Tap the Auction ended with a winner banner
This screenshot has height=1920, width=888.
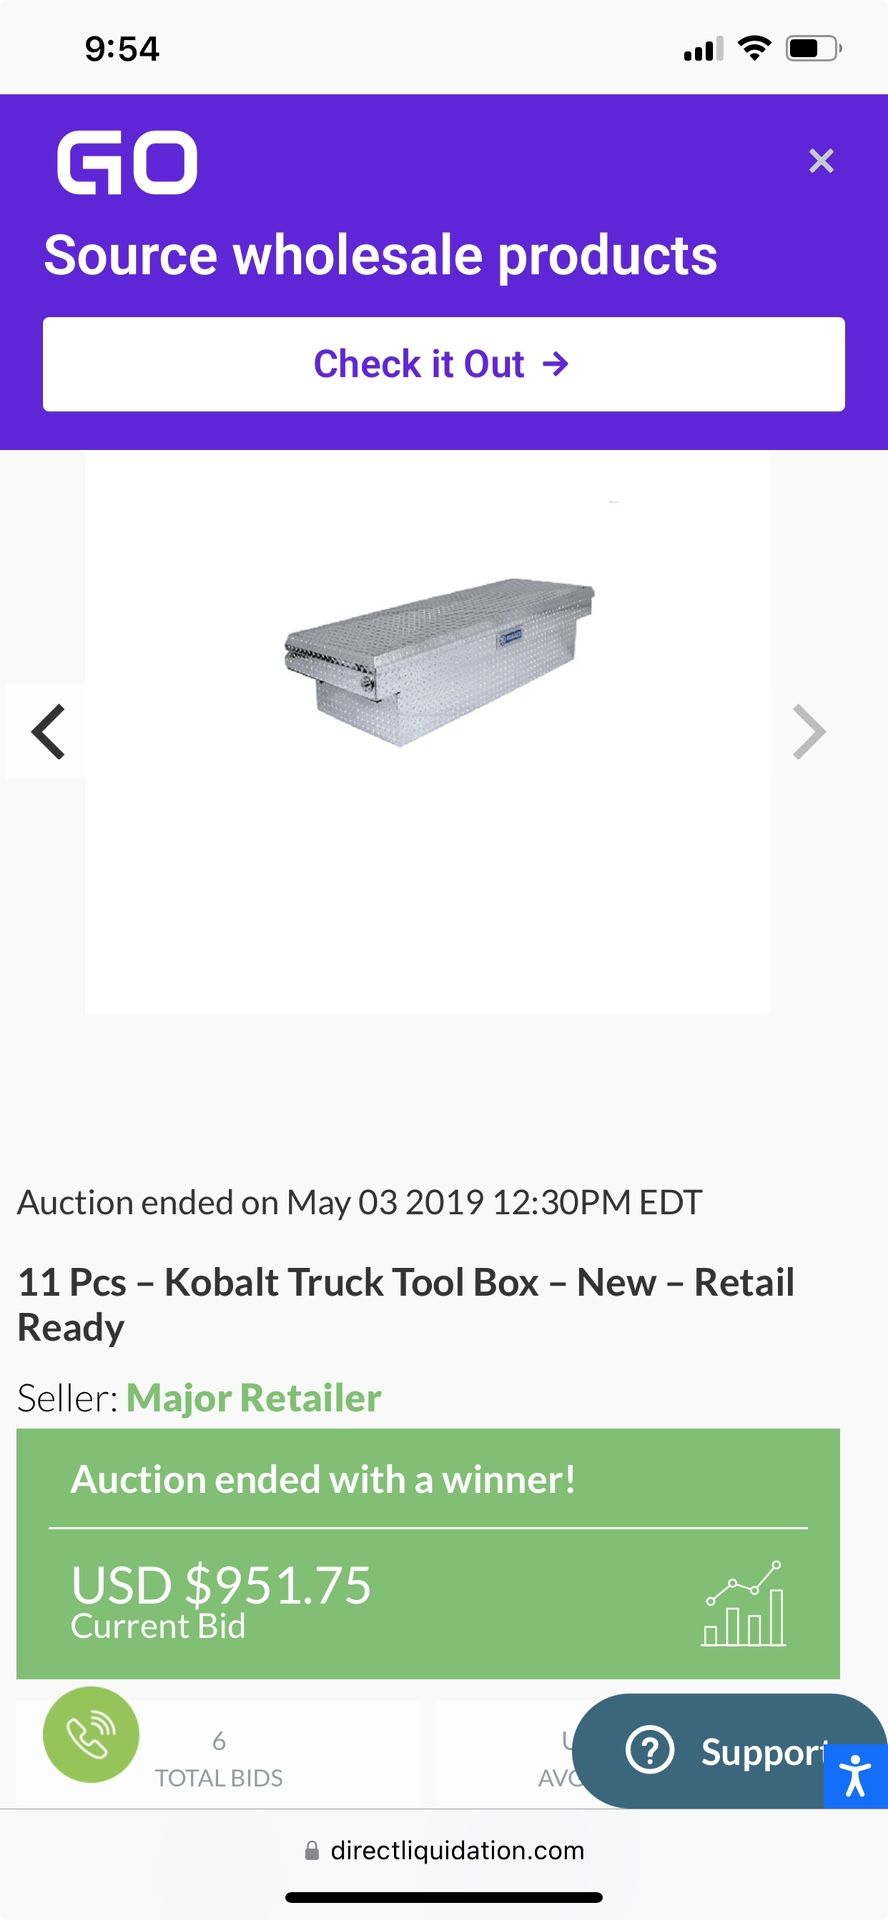point(323,1480)
